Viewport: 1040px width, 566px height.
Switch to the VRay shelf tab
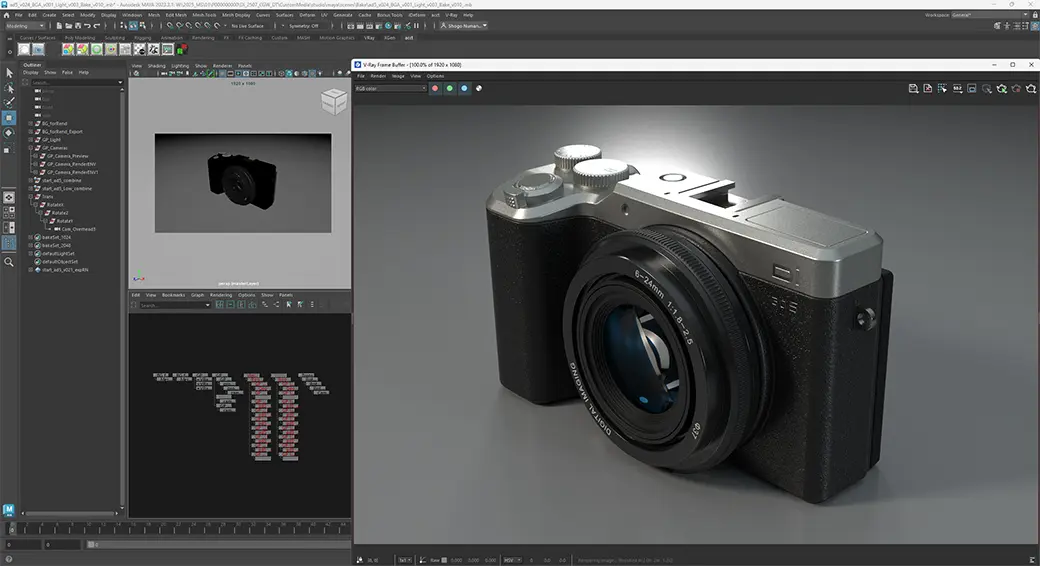click(x=369, y=38)
